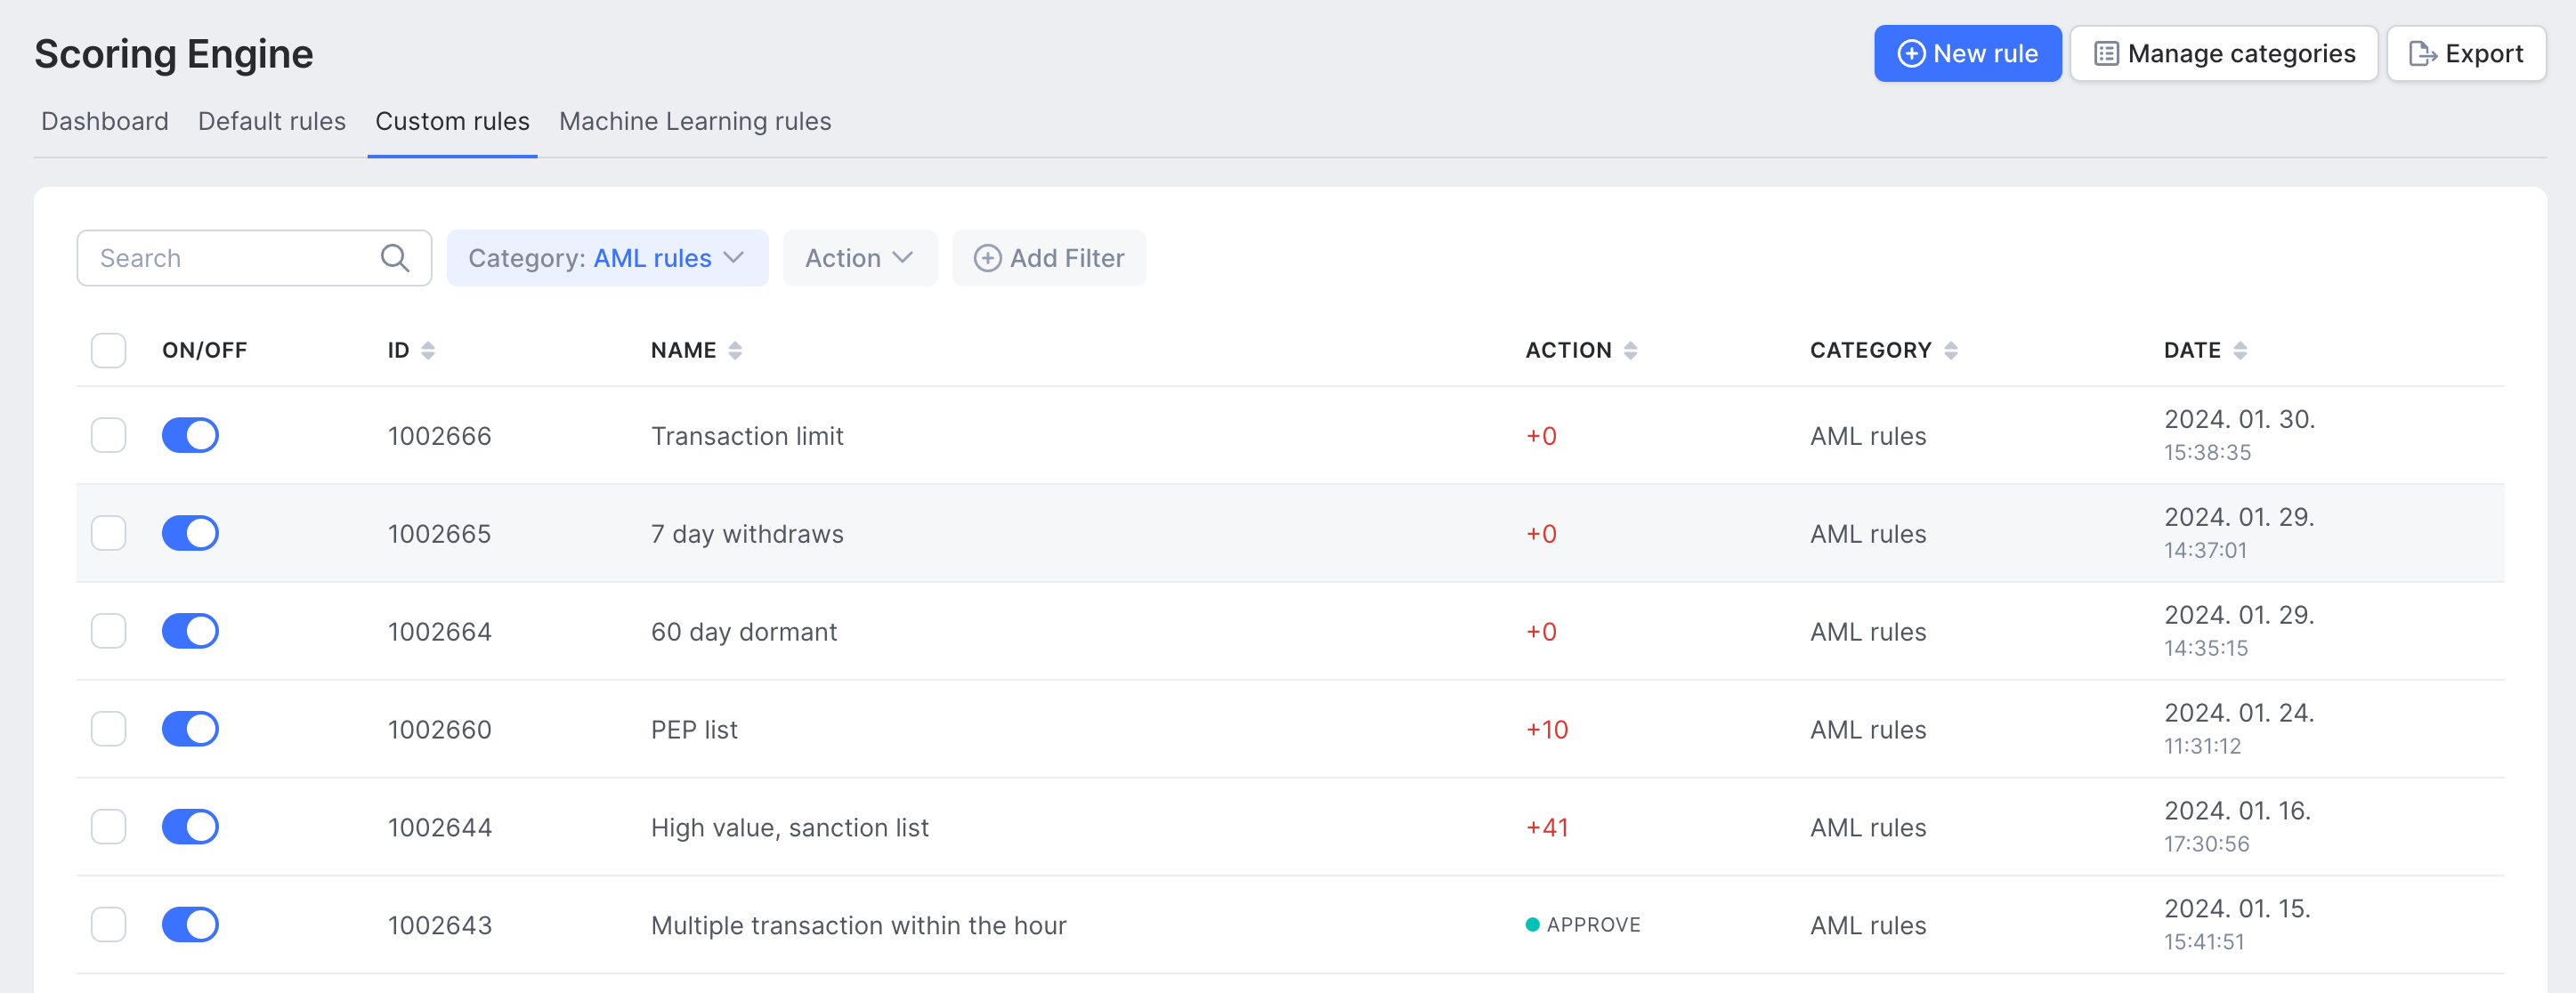The height and width of the screenshot is (993, 2576).
Task: Open the Category: AML rules dropdown
Action: pos(606,258)
